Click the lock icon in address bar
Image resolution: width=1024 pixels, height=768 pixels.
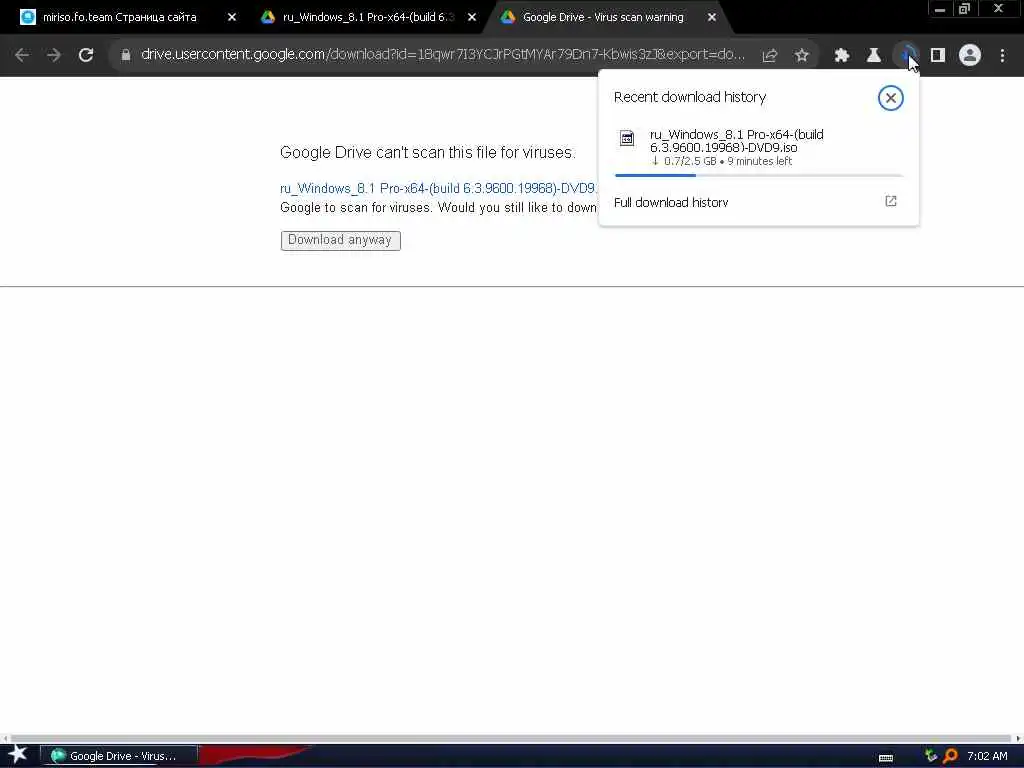pyautogui.click(x=125, y=55)
